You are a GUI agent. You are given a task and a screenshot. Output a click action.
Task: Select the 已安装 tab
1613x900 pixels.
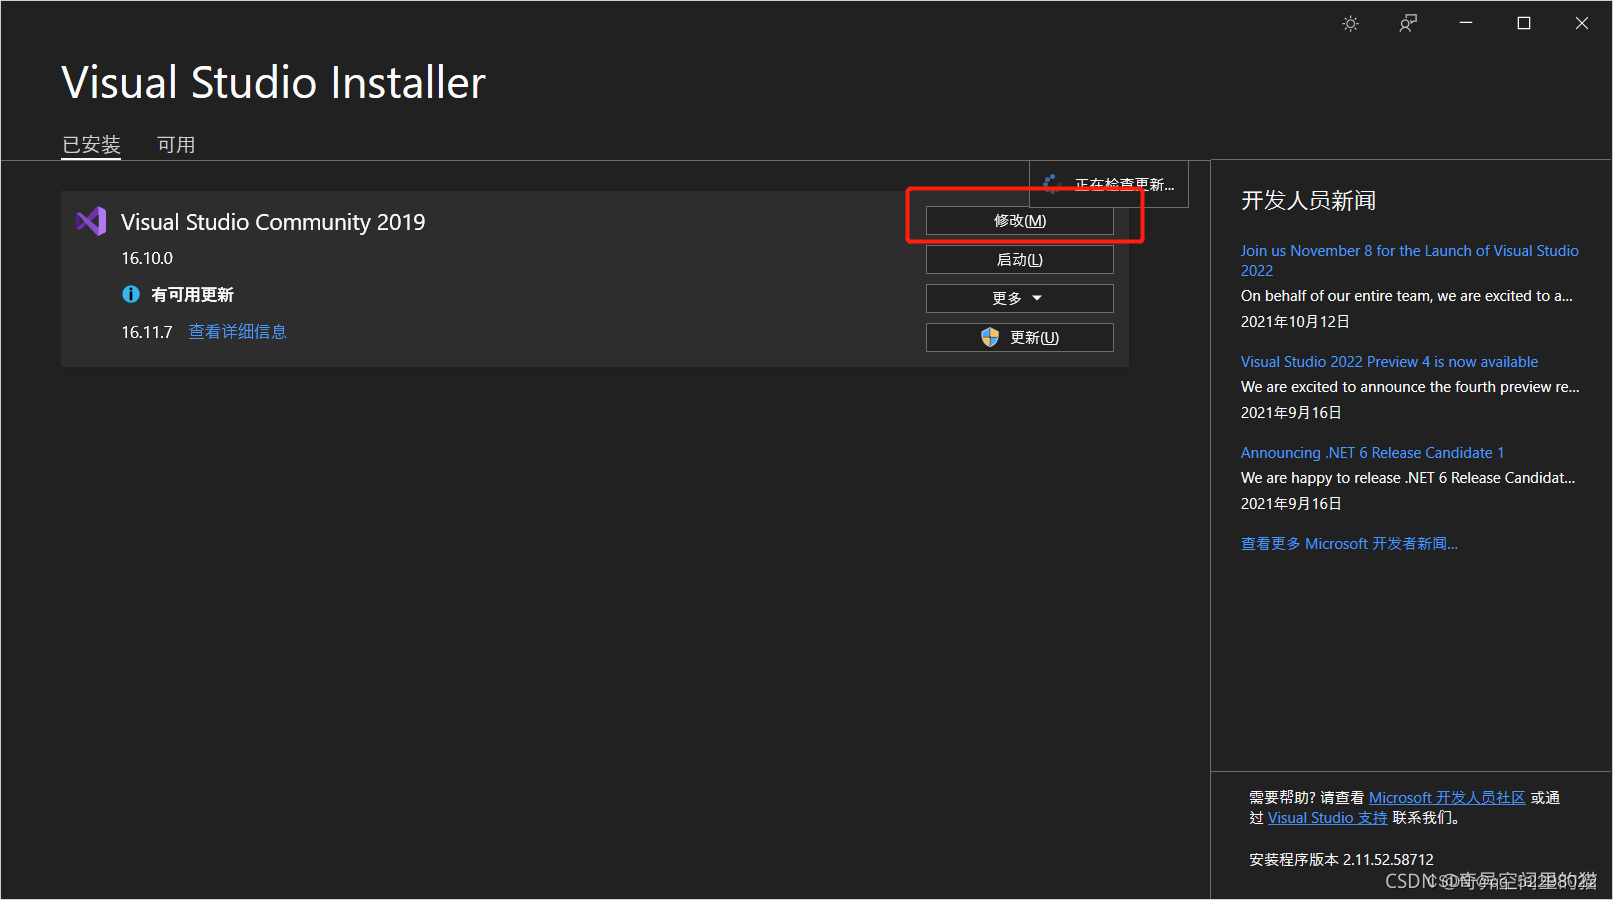91,144
